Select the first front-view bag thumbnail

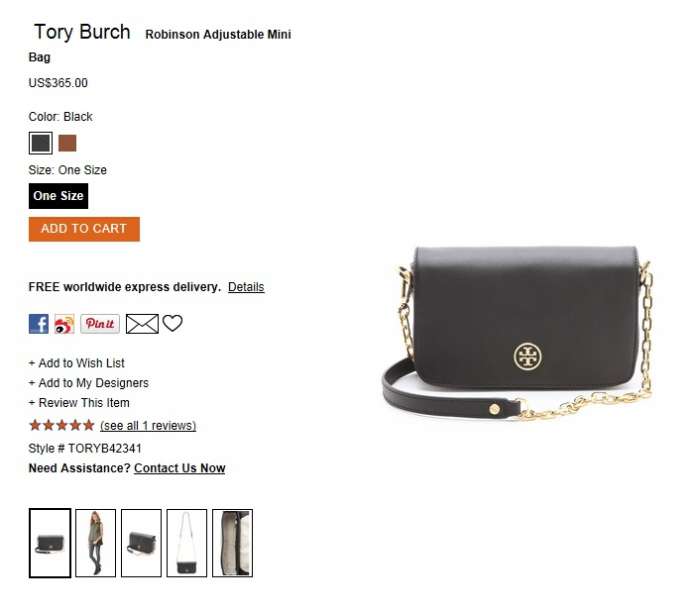(50, 543)
